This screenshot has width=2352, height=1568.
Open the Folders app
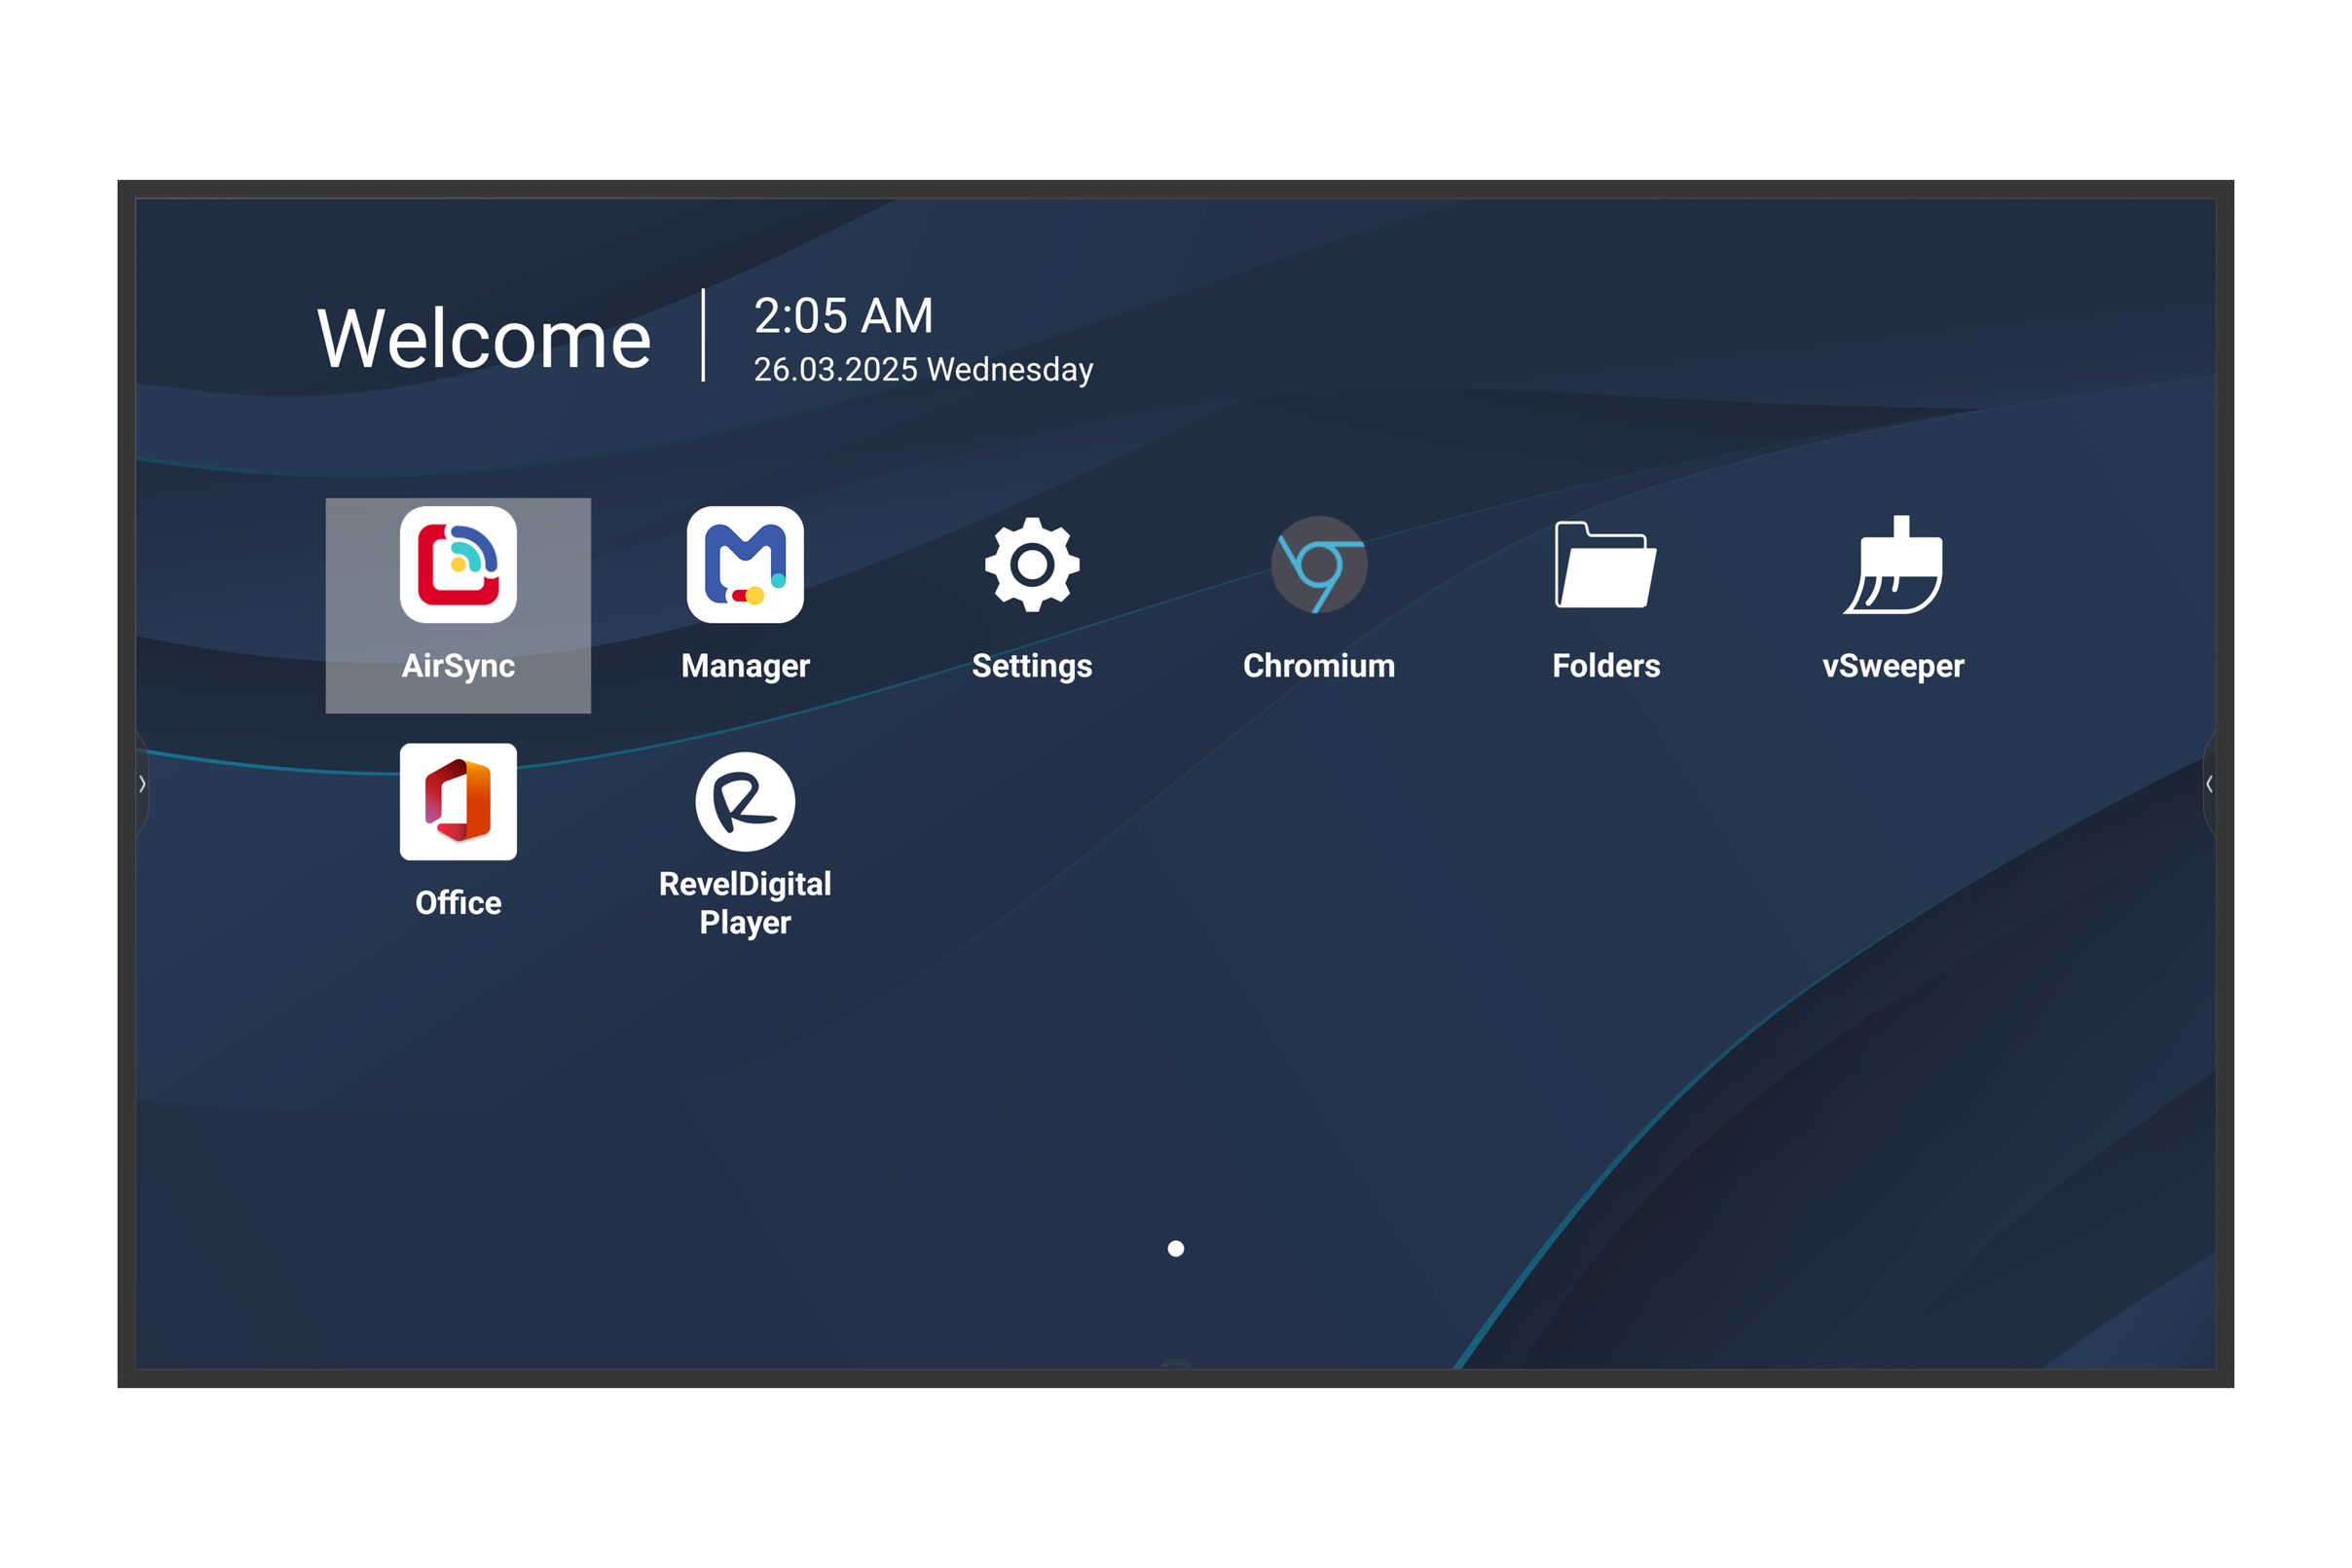1606,565
